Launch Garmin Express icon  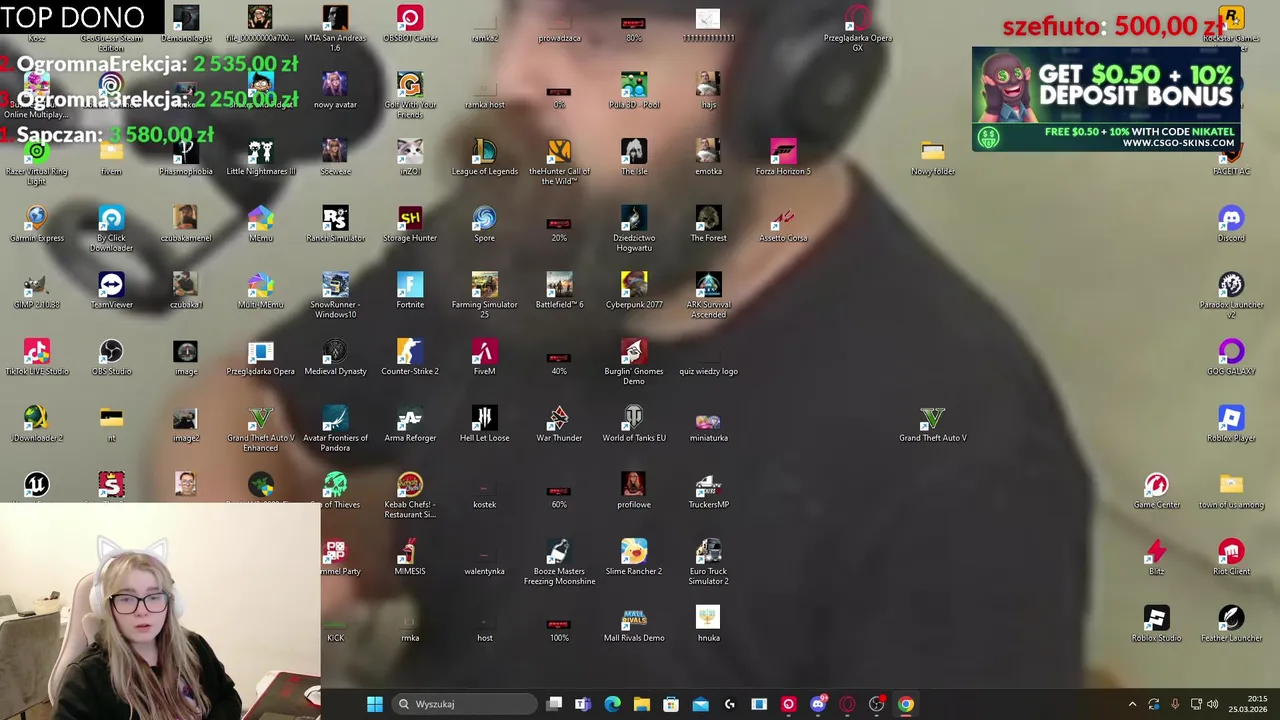[37, 224]
